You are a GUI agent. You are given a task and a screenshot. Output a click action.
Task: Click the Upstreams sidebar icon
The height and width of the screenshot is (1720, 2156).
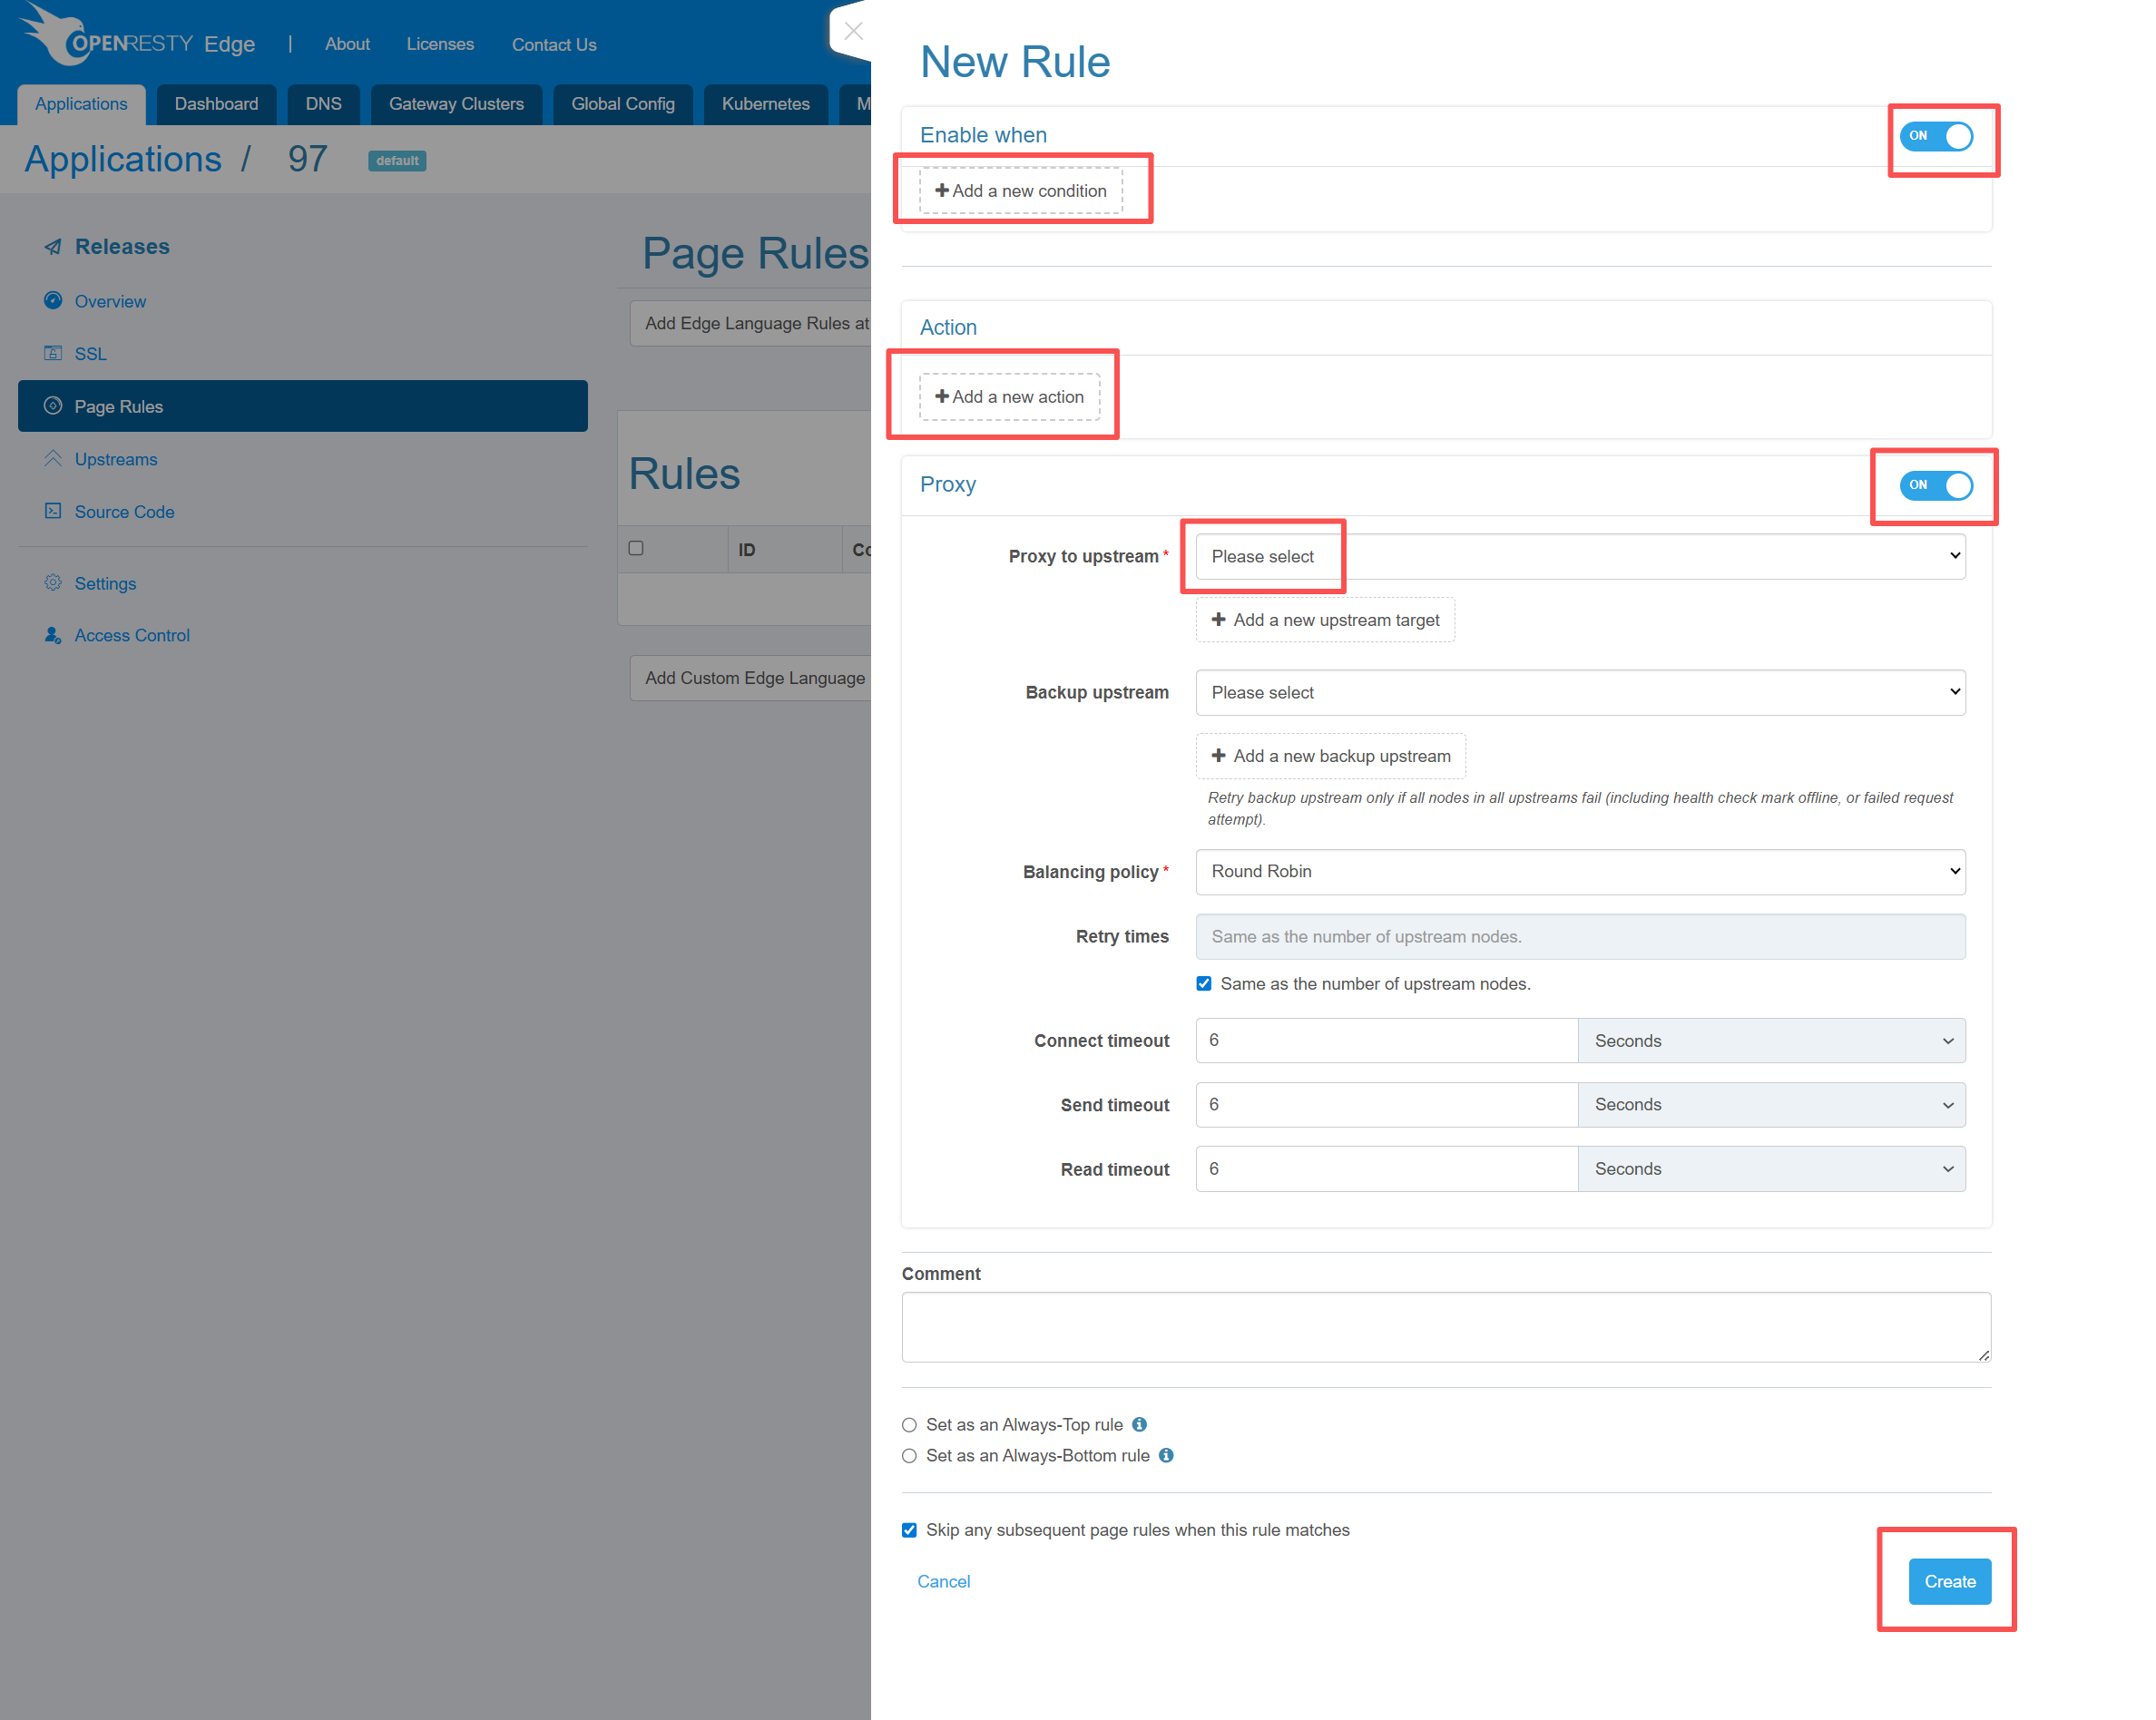click(53, 458)
